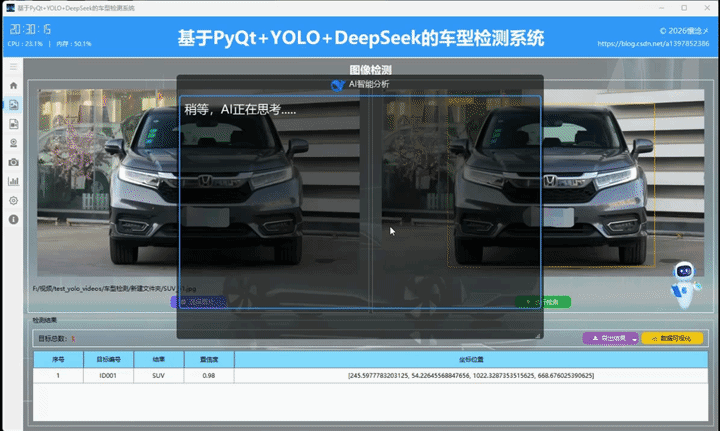Click the 20:30:15 digital clock
720x431 pixels.
pyautogui.click(x=30, y=29)
